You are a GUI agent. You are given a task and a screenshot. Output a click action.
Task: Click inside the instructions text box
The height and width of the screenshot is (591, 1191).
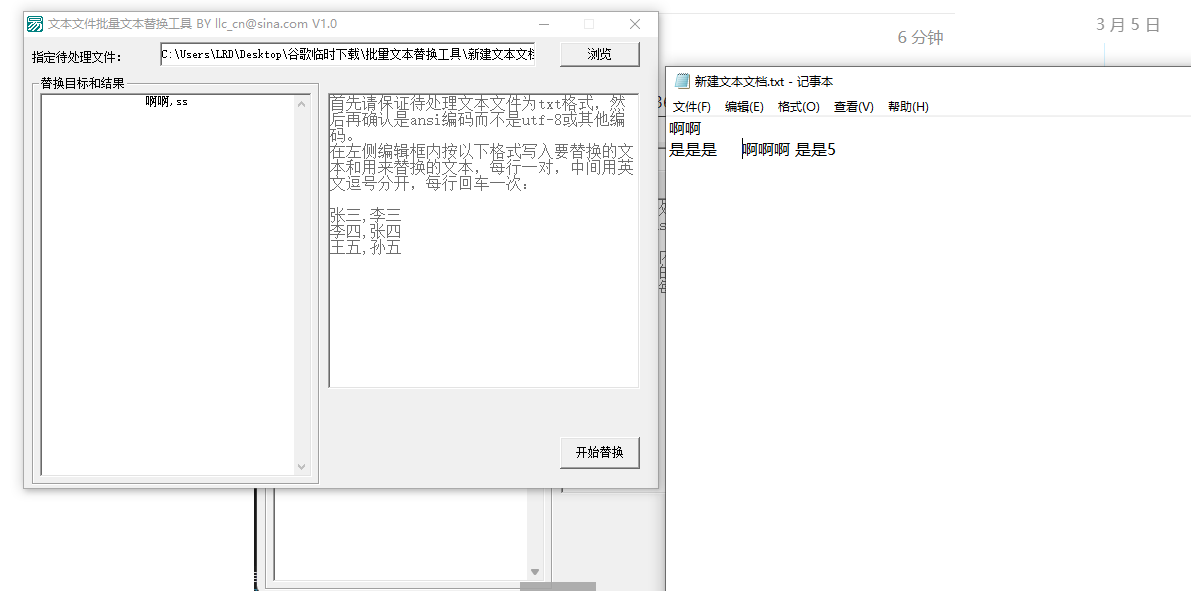(x=483, y=300)
